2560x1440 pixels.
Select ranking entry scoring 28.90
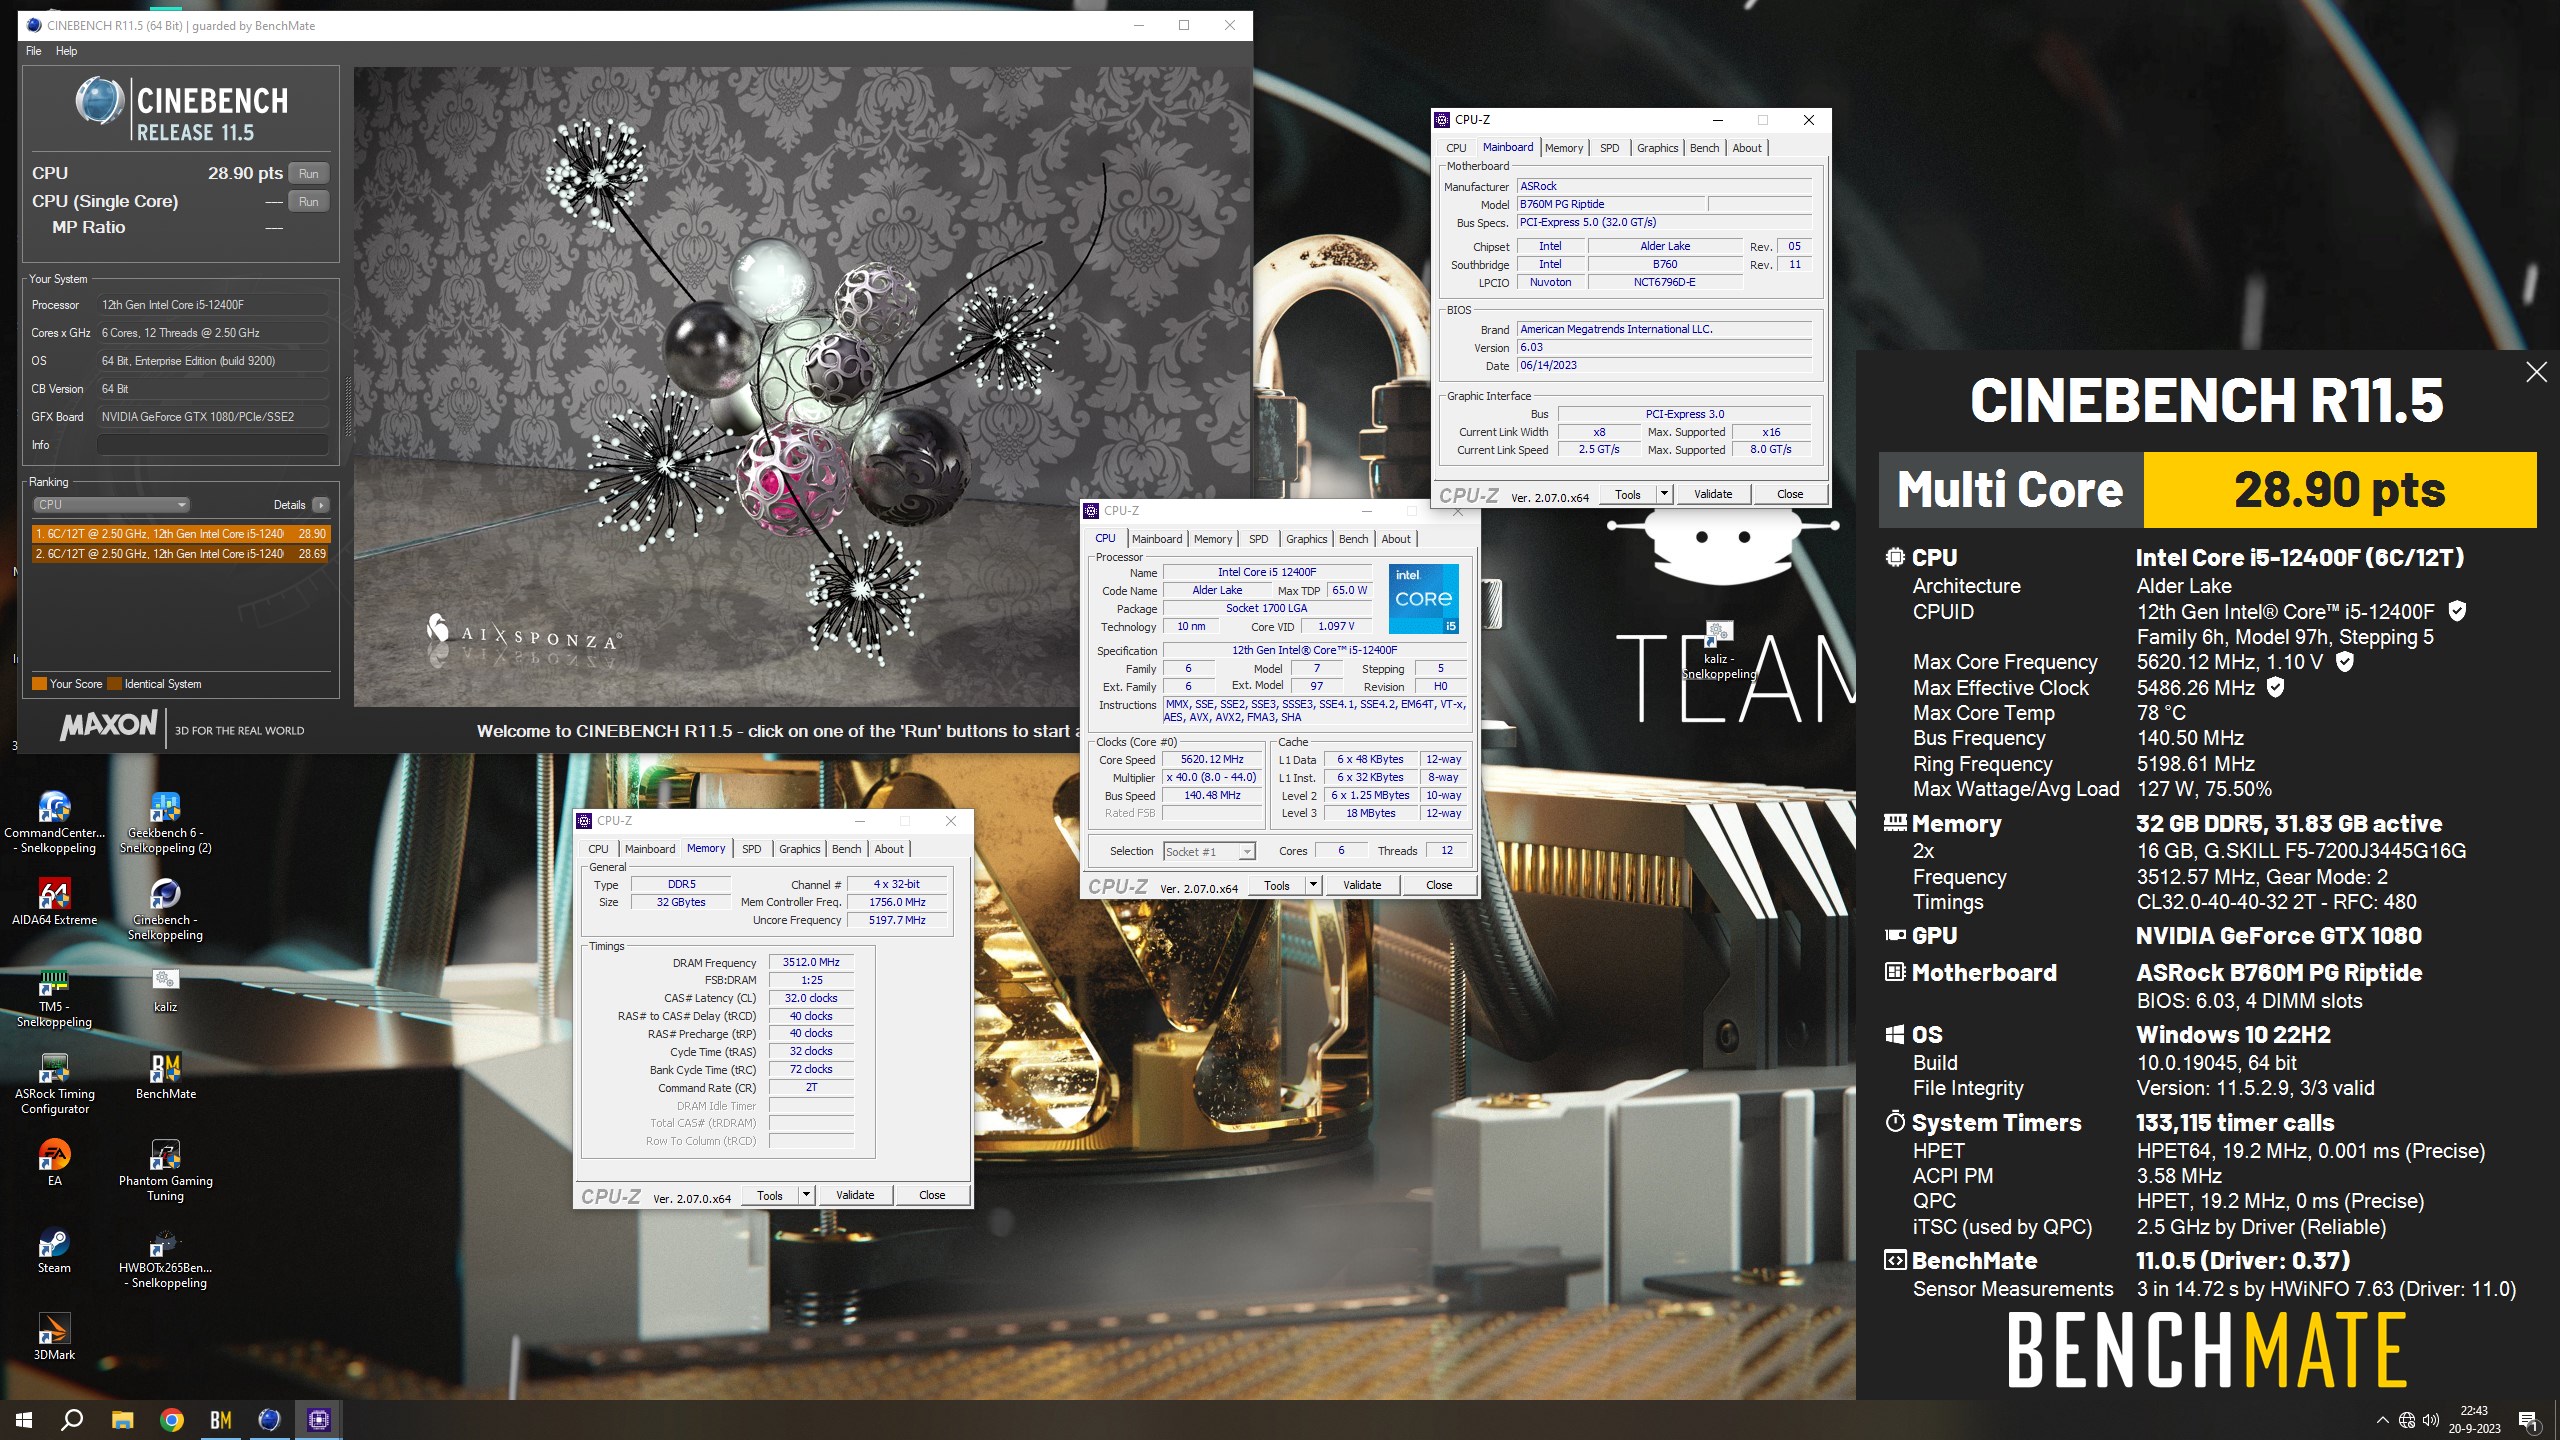click(181, 534)
